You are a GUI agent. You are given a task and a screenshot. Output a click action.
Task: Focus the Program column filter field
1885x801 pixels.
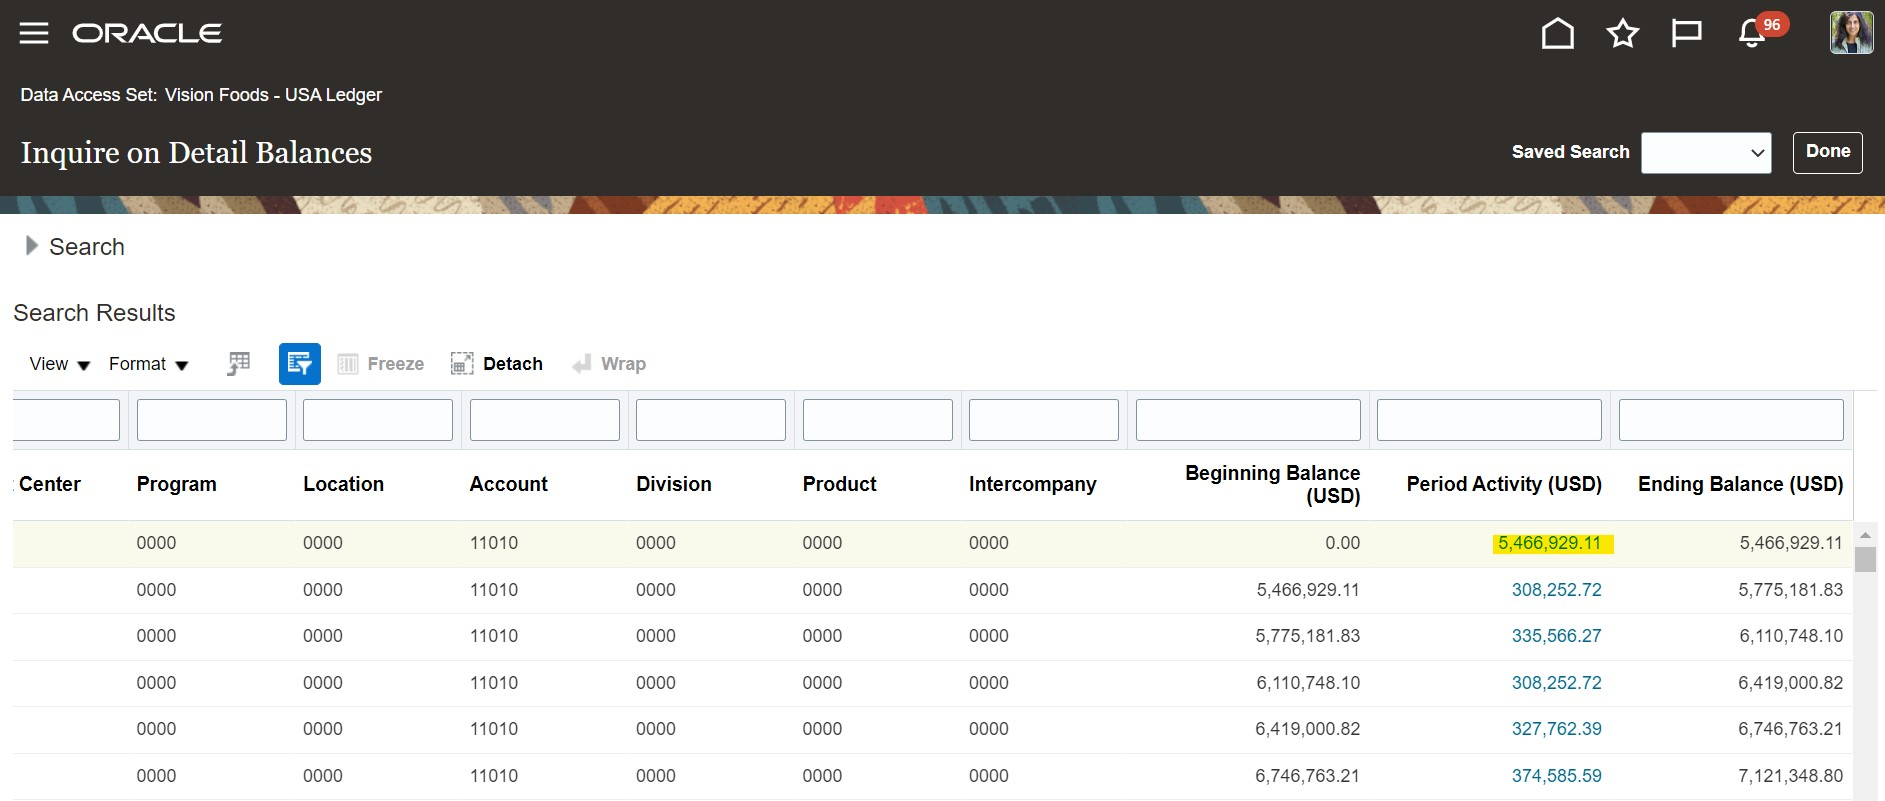pyautogui.click(x=212, y=420)
